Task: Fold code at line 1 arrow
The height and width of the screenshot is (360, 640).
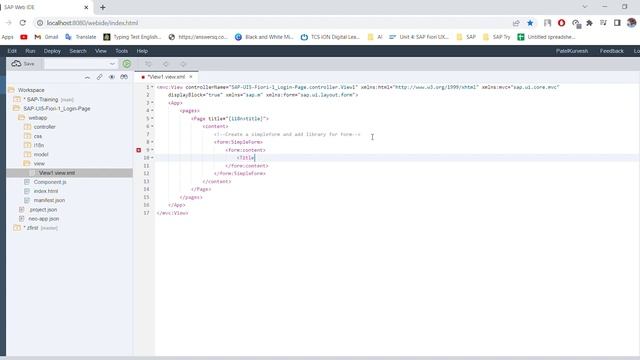Action: click(152, 87)
